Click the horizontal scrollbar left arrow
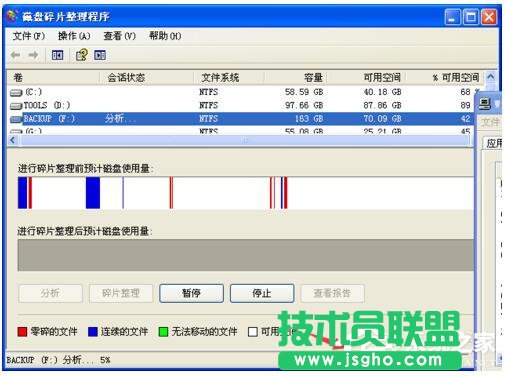The width and height of the screenshot is (505, 376). click(x=12, y=140)
